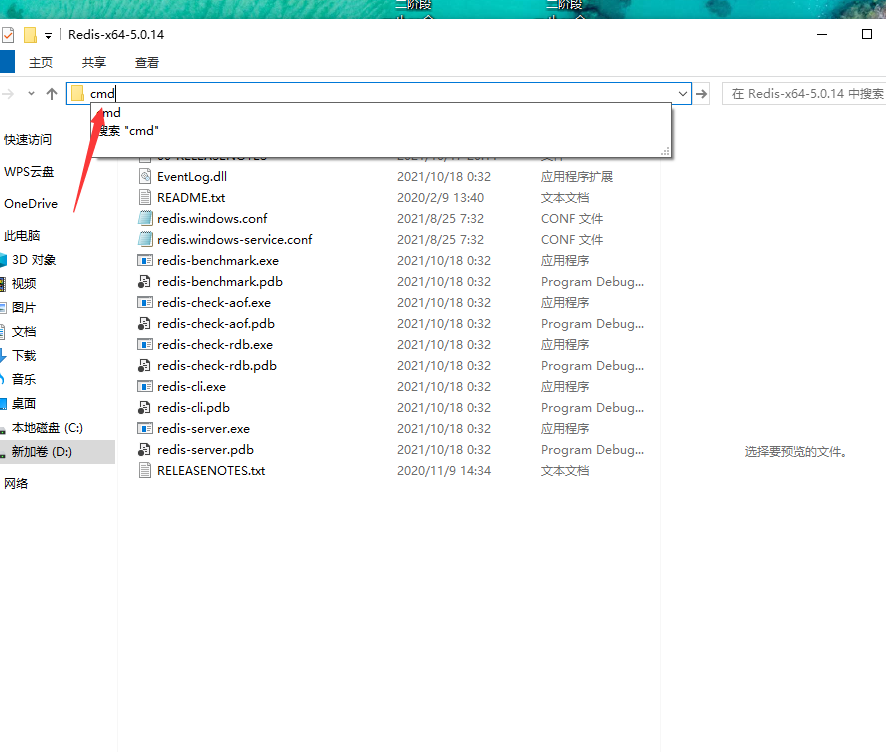Screen dimensions: 886x752
Task: Select 快速访问 in navigation pane
Action: 28,140
